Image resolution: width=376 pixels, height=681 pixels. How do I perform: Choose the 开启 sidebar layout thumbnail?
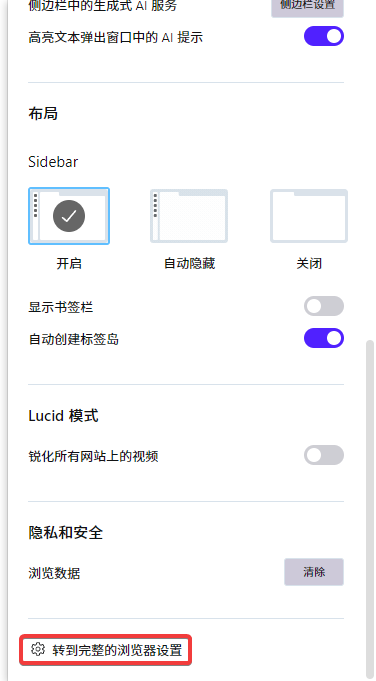coord(69,216)
